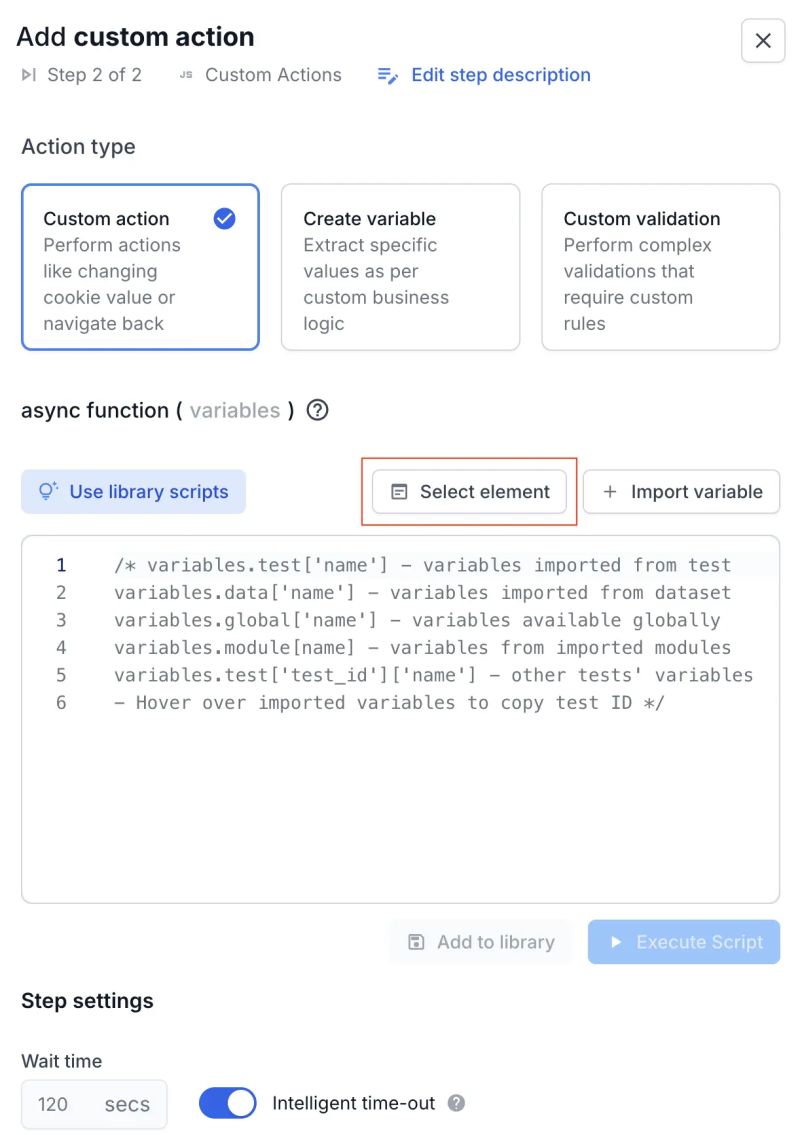Screen dimensions: 800x1135
Task: Click the Select element button
Action: (x=469, y=491)
